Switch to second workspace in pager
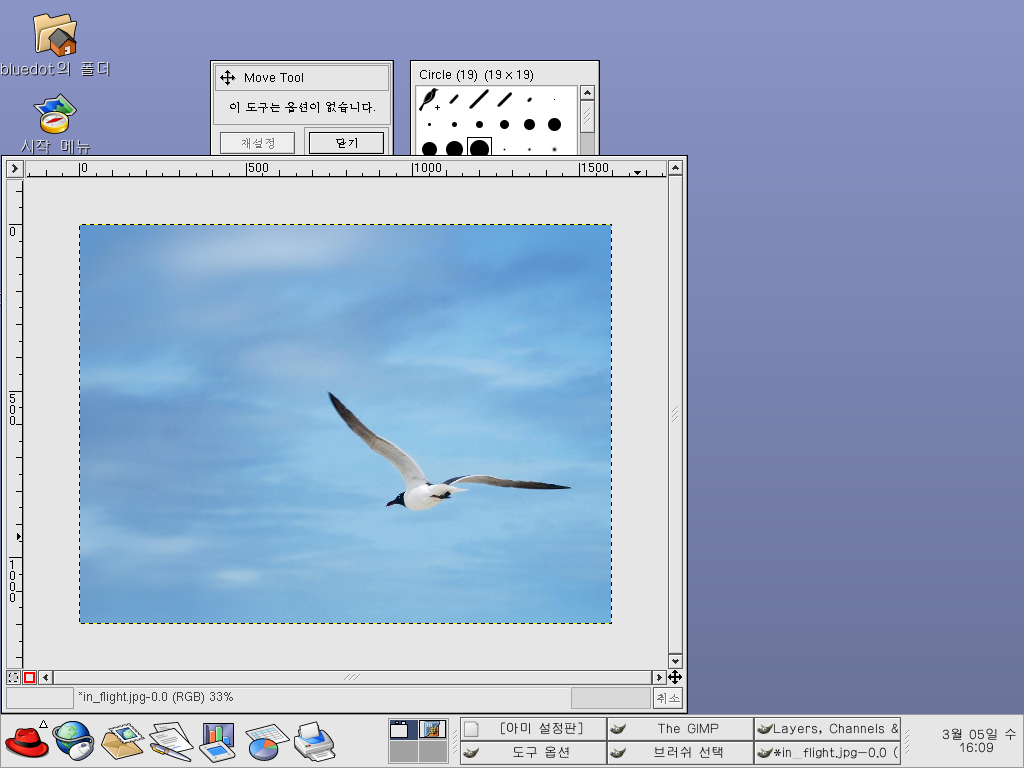Screen dimensions: 1024x768 (x=432, y=730)
